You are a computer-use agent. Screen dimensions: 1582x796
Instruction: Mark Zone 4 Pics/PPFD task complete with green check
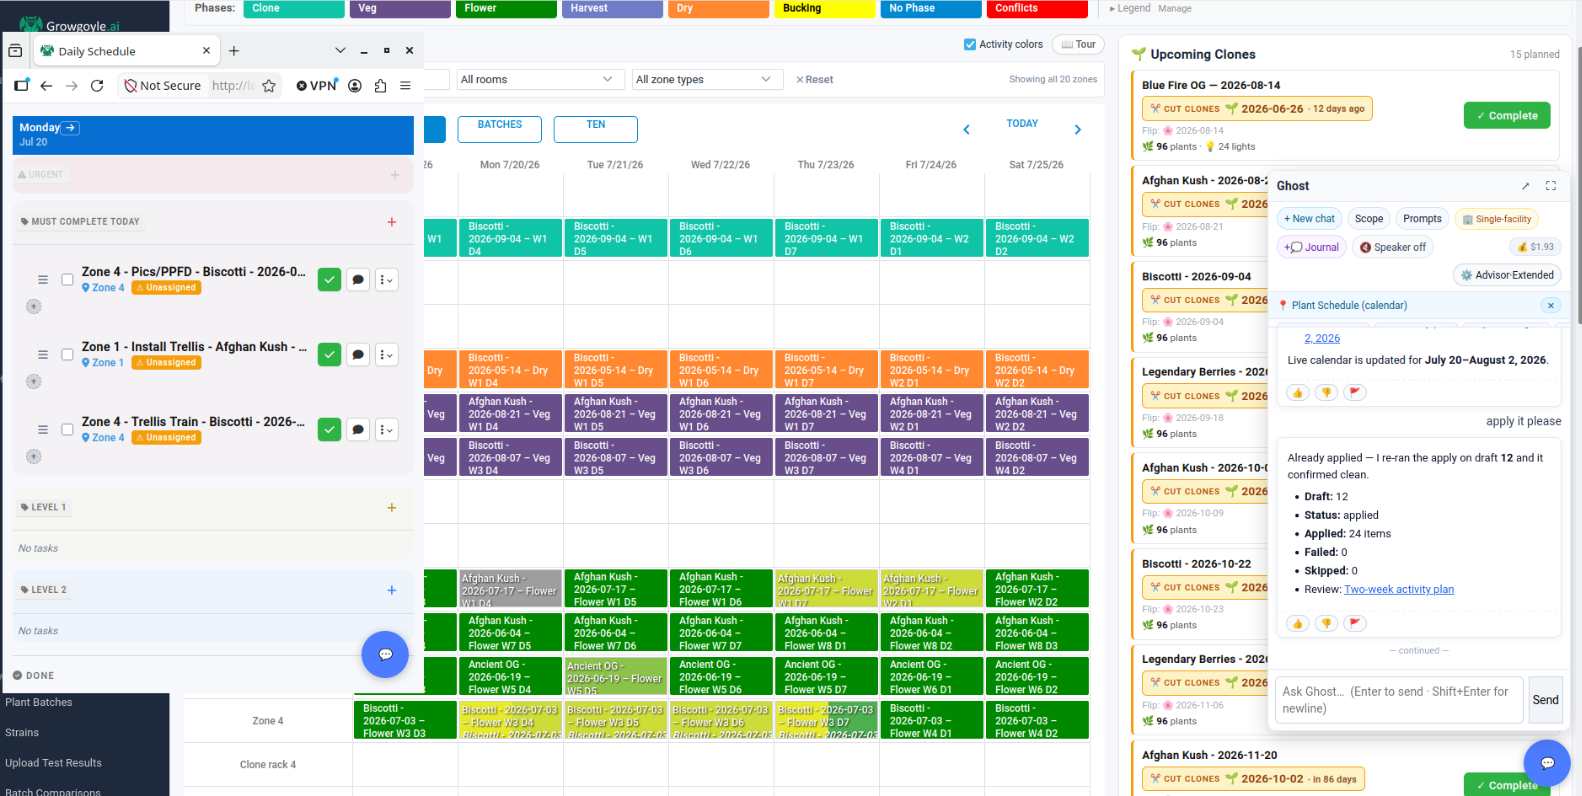pos(329,280)
